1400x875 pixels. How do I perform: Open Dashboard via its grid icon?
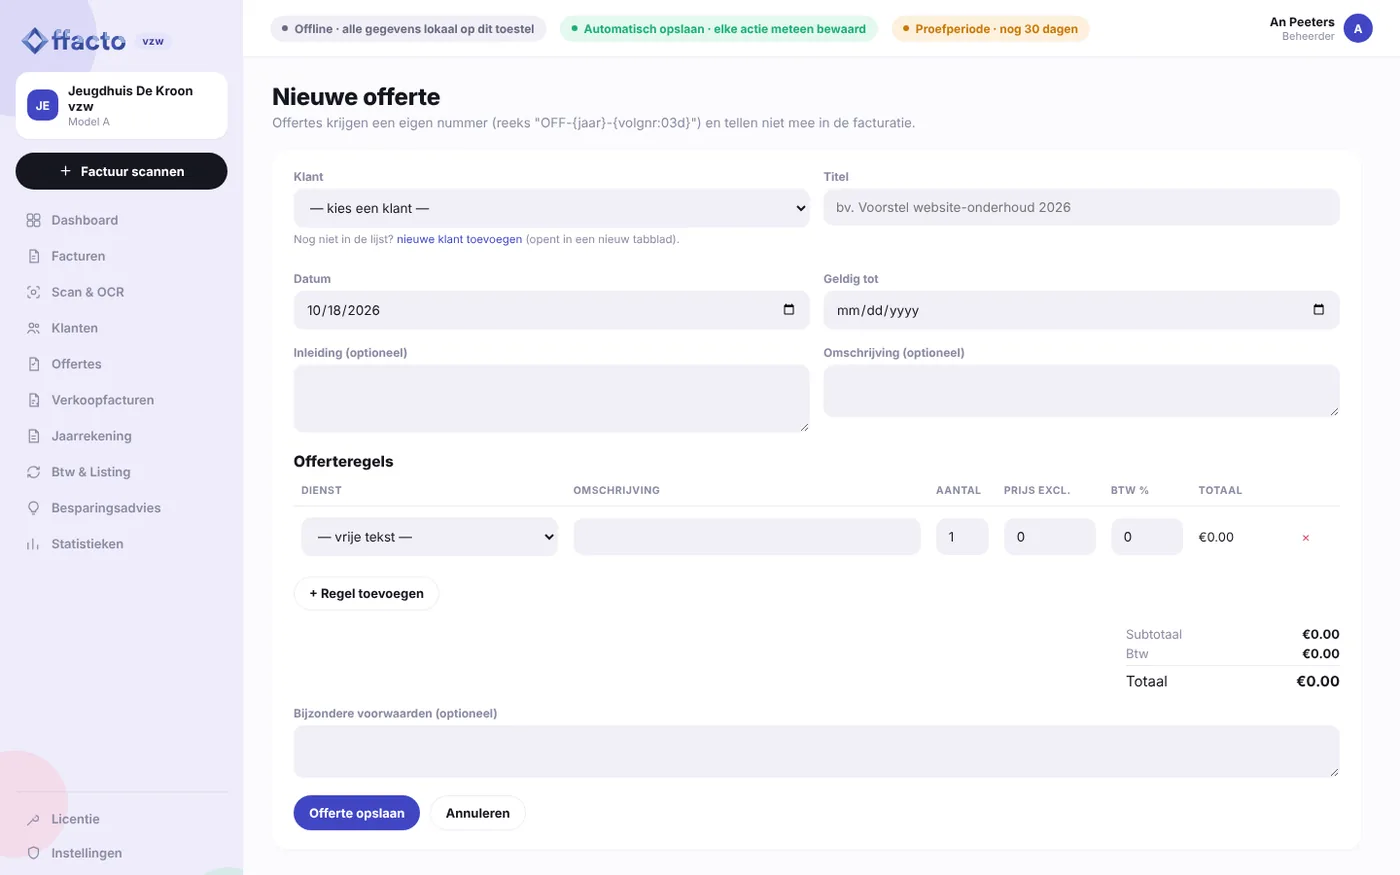click(33, 220)
